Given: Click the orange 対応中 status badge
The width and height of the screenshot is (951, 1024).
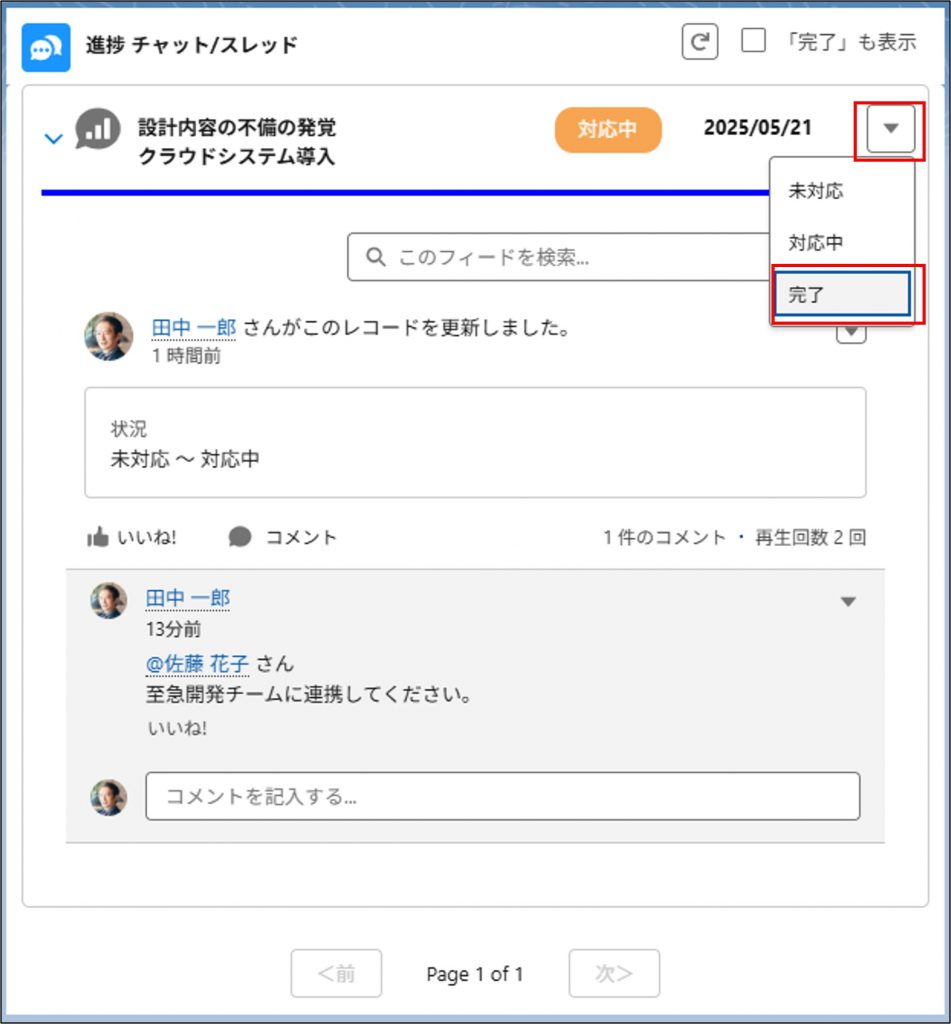Looking at the screenshot, I should 608,130.
